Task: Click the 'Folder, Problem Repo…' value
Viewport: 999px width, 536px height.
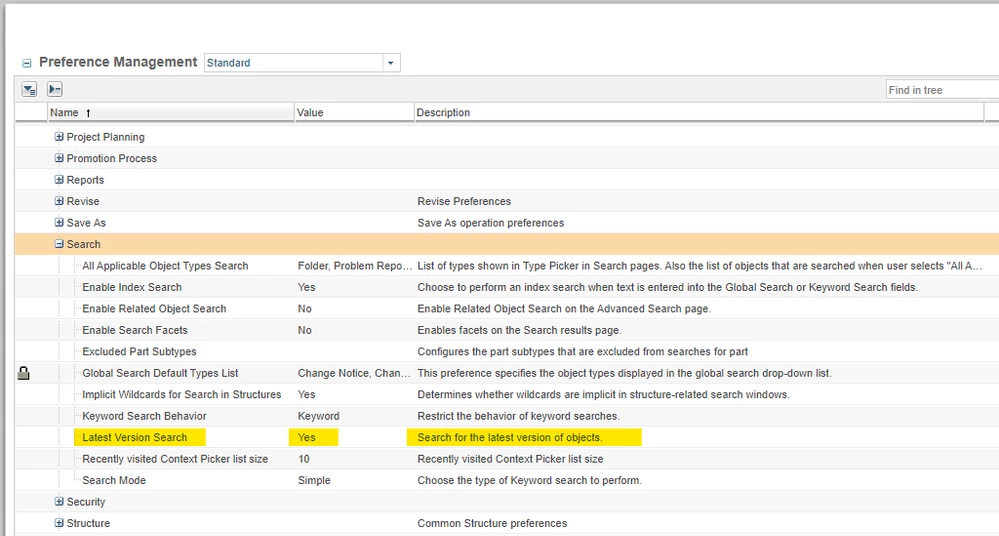Action: [355, 266]
